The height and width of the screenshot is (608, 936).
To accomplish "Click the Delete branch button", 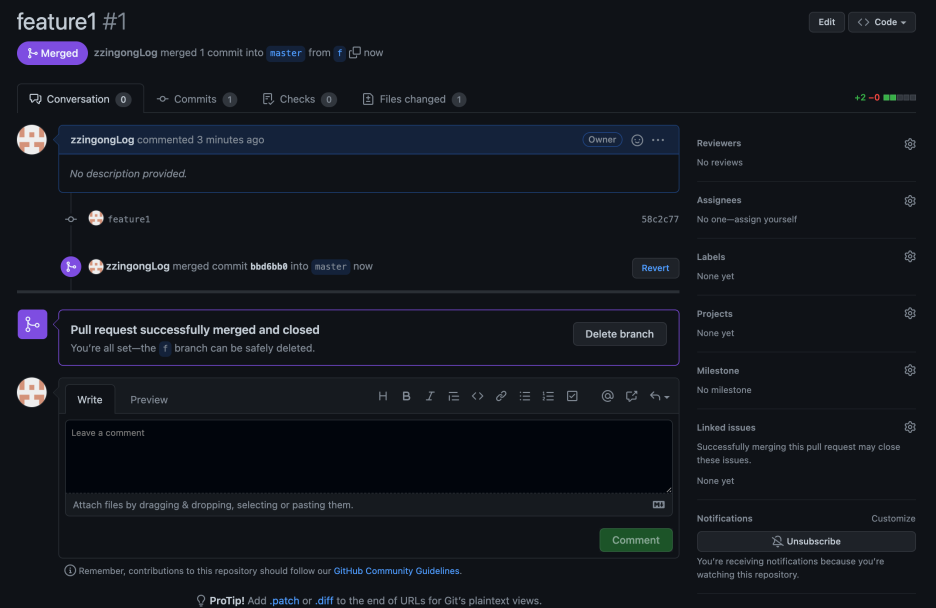I will [619, 334].
